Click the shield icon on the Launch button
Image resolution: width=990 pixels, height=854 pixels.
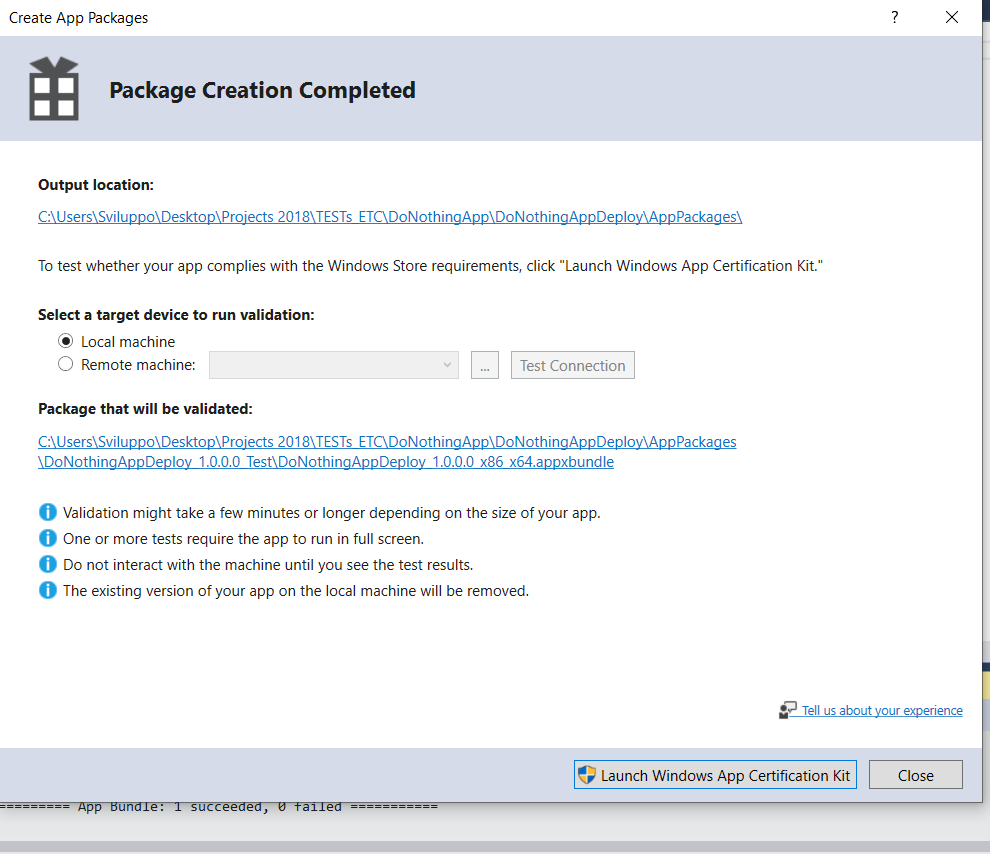(587, 774)
